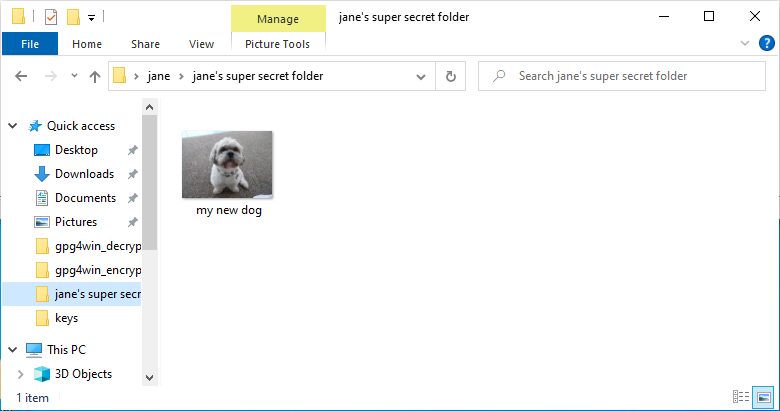The width and height of the screenshot is (780, 411).
Task: Open the address bar history dropdown
Action: coord(424,76)
